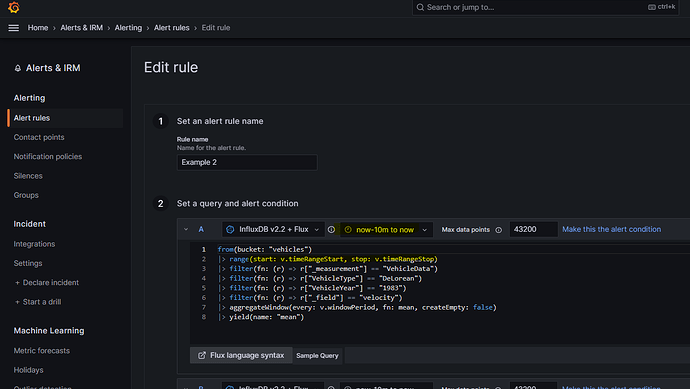Open Notification policies in the sidebar

click(x=48, y=157)
